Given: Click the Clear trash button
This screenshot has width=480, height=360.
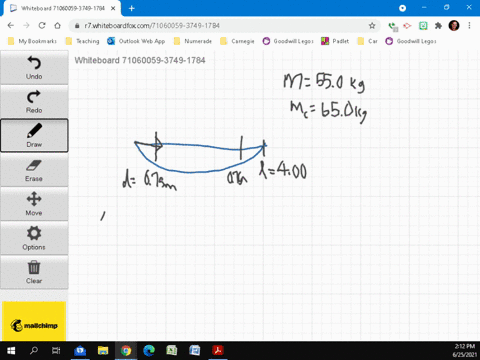Looking at the screenshot, I should click(x=34, y=272).
